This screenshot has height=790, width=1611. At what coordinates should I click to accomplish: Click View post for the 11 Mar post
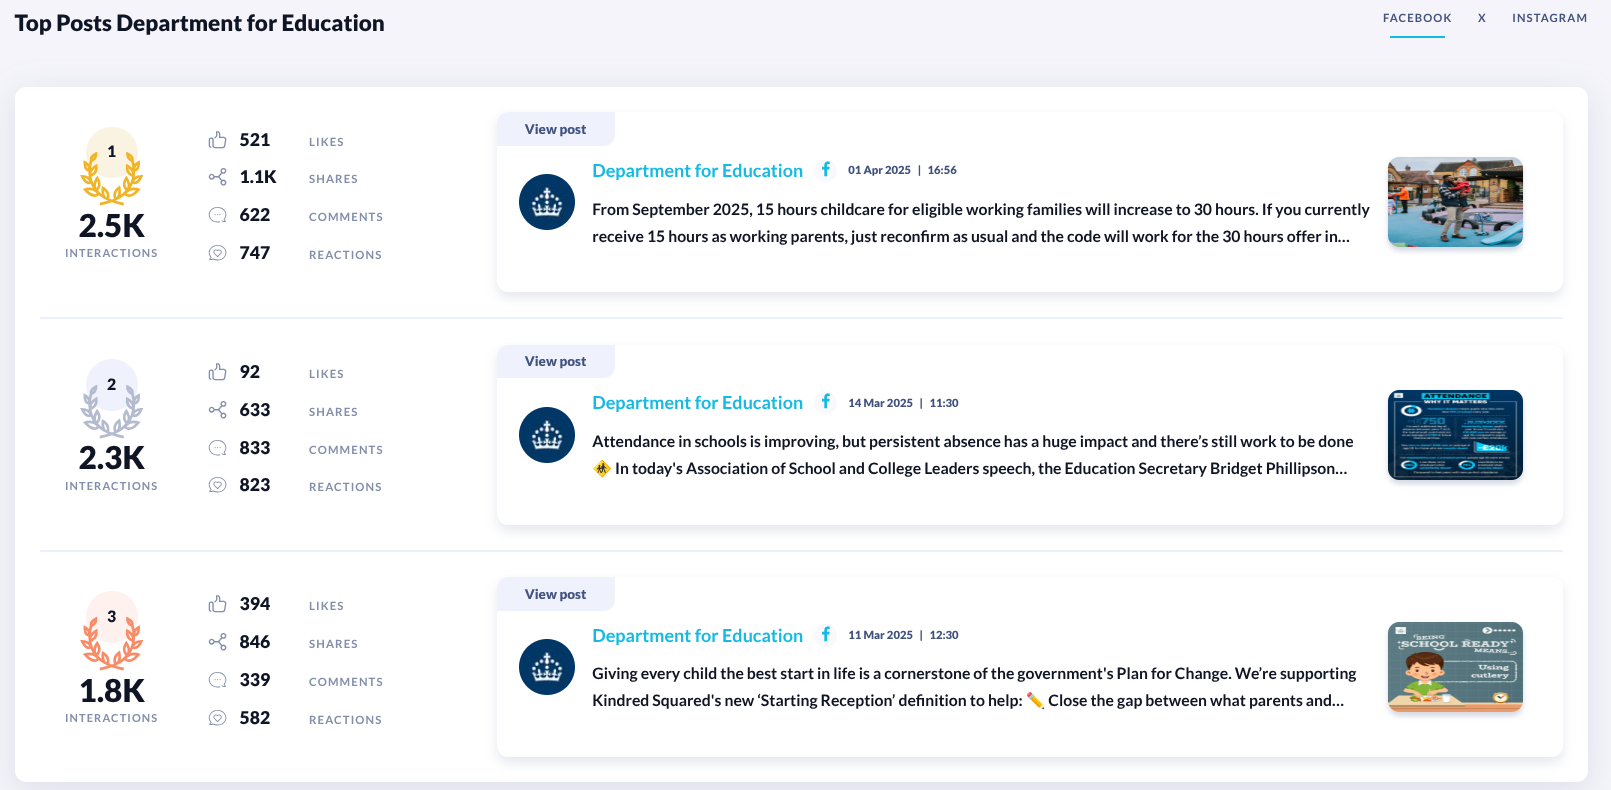[x=555, y=594]
